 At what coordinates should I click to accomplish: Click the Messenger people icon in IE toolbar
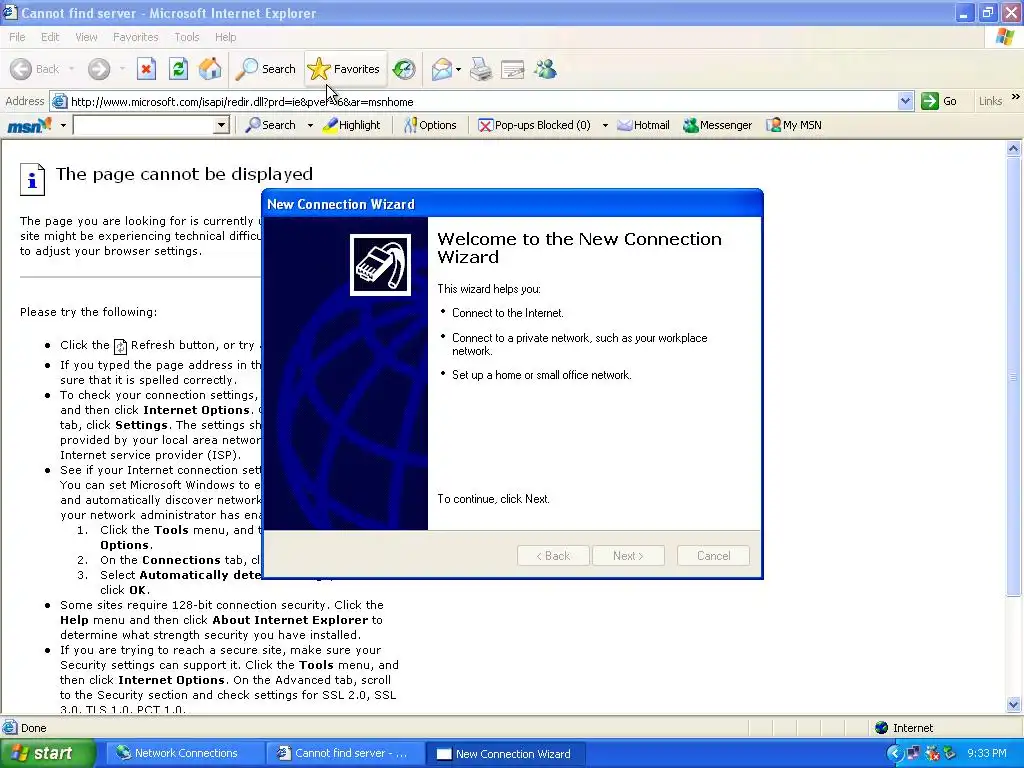545,69
